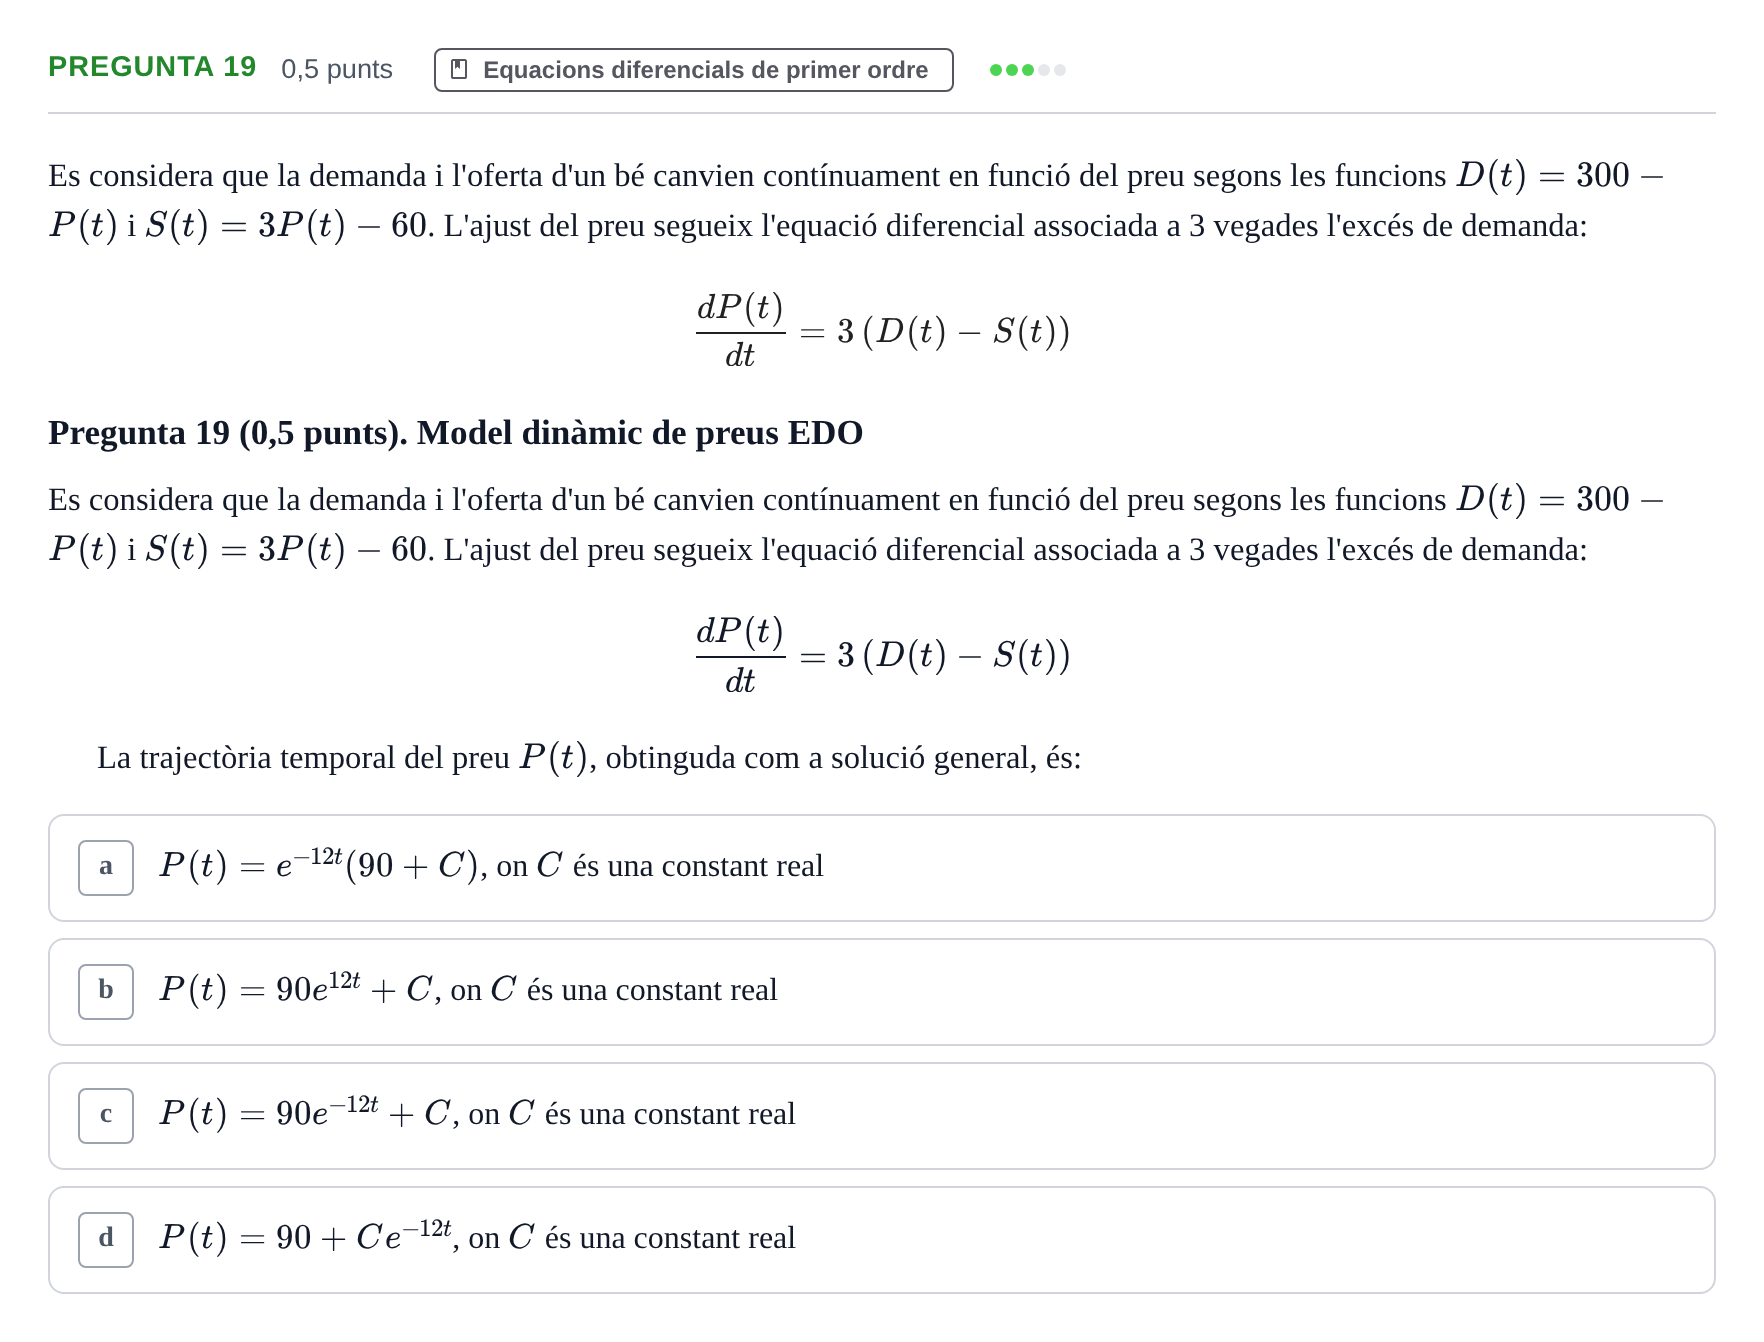Open the Equacions diferencials de primer ordre tag
Screen dimensions: 1764x1342
693,70
